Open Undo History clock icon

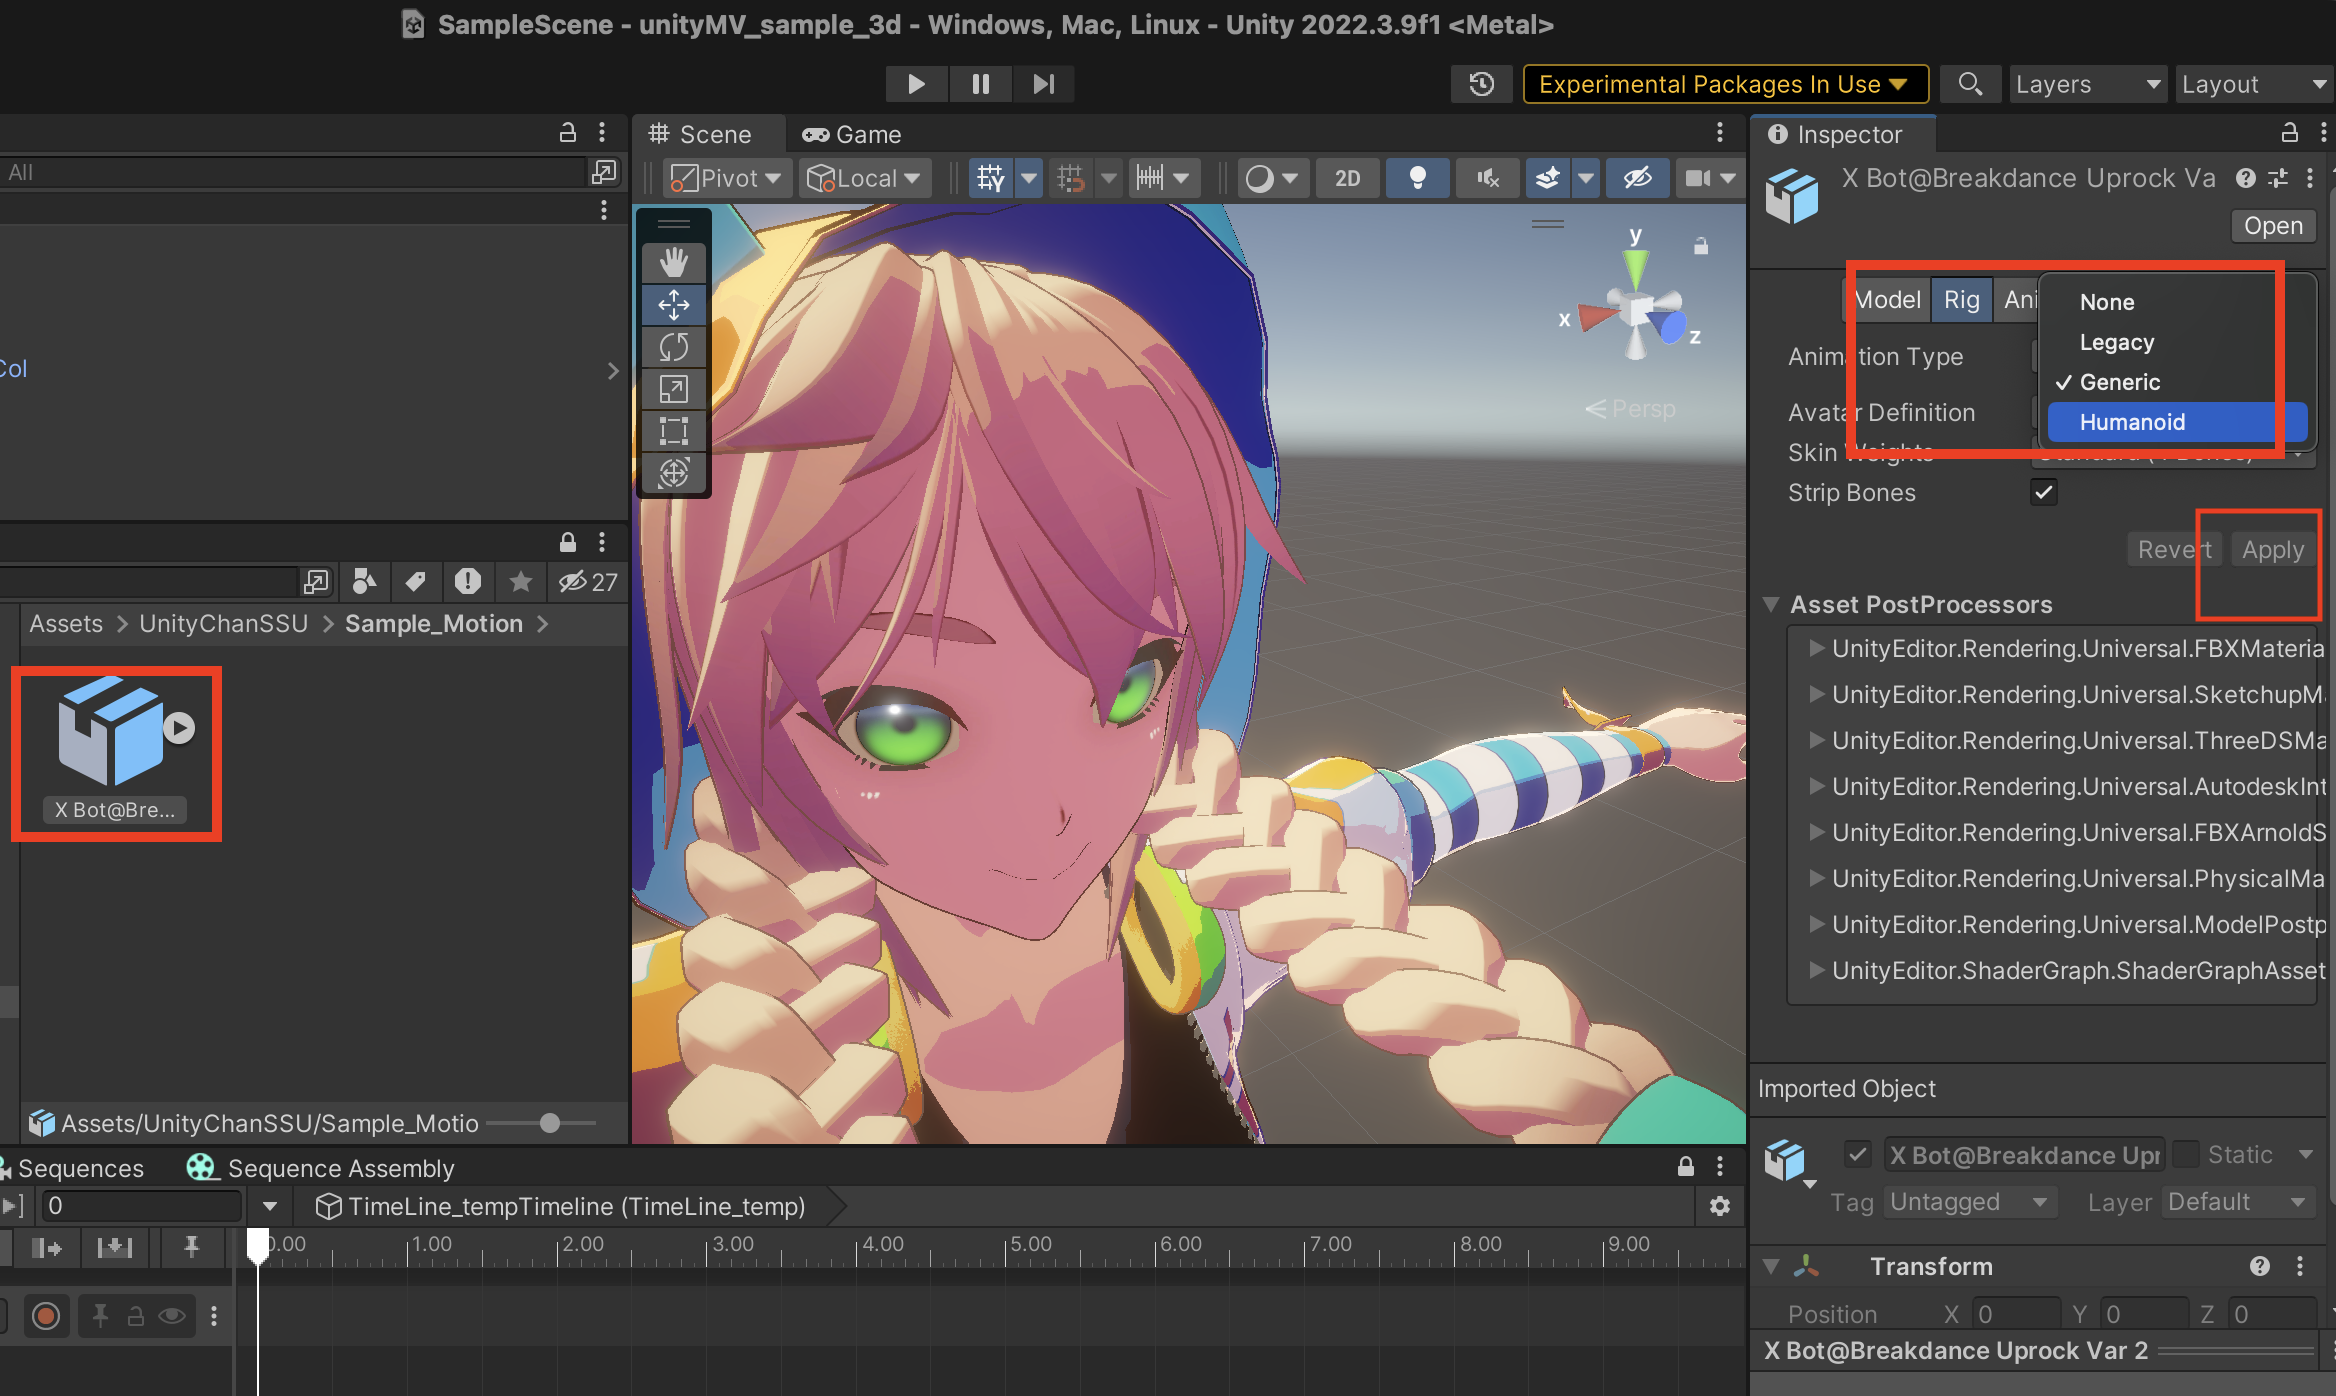point(1481,84)
